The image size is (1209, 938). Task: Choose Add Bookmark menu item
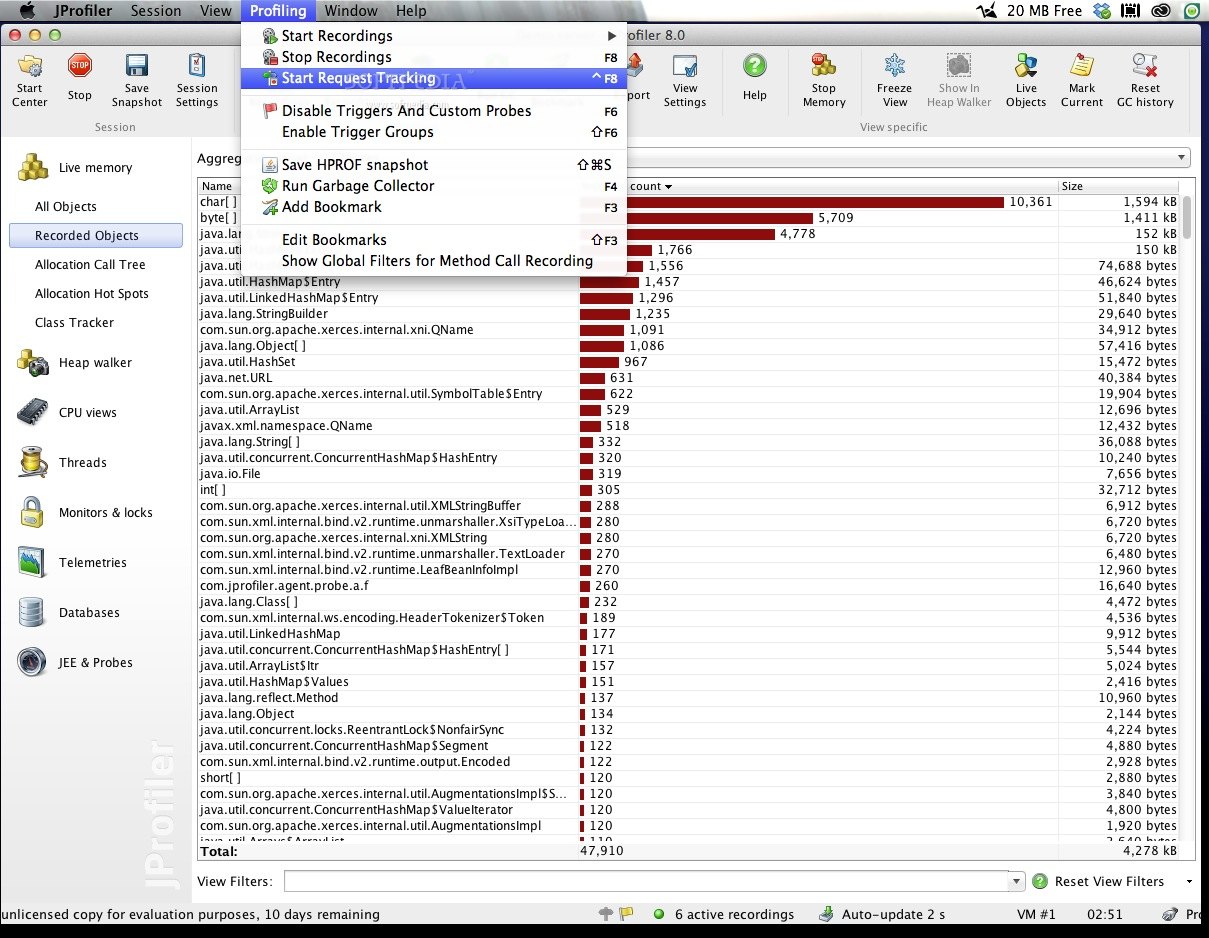433,207
